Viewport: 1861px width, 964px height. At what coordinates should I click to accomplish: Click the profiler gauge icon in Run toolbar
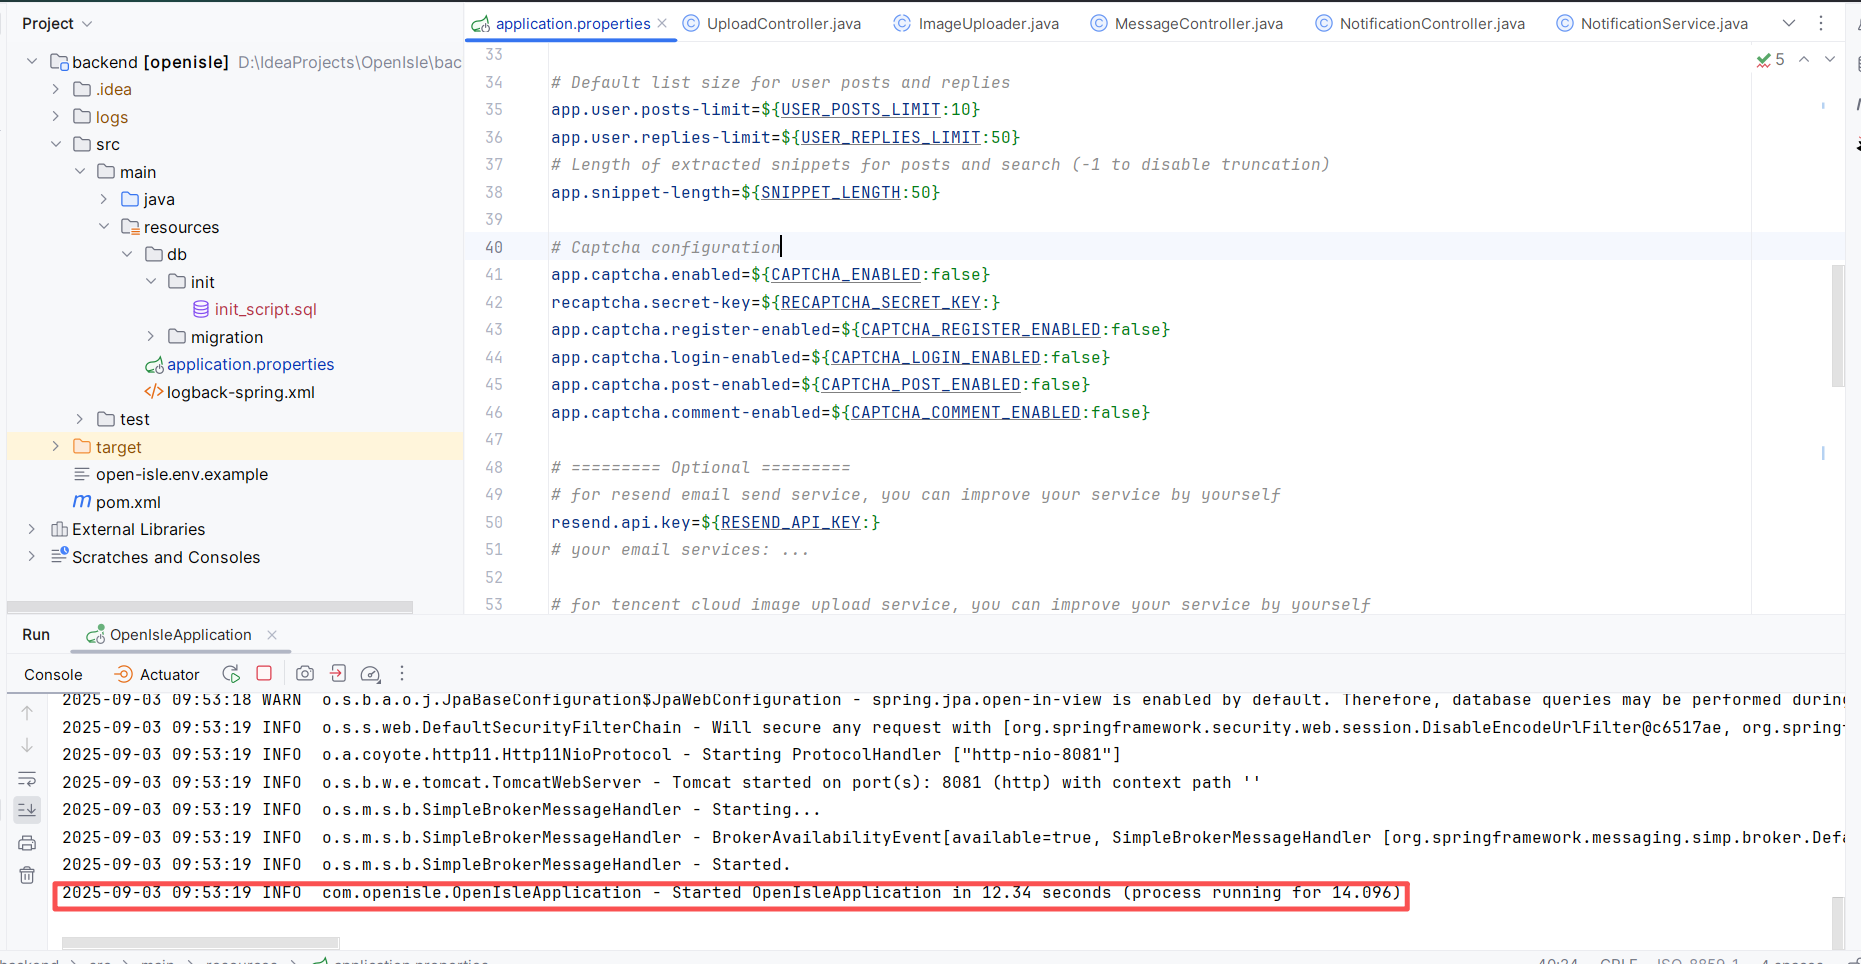pyautogui.click(x=370, y=674)
